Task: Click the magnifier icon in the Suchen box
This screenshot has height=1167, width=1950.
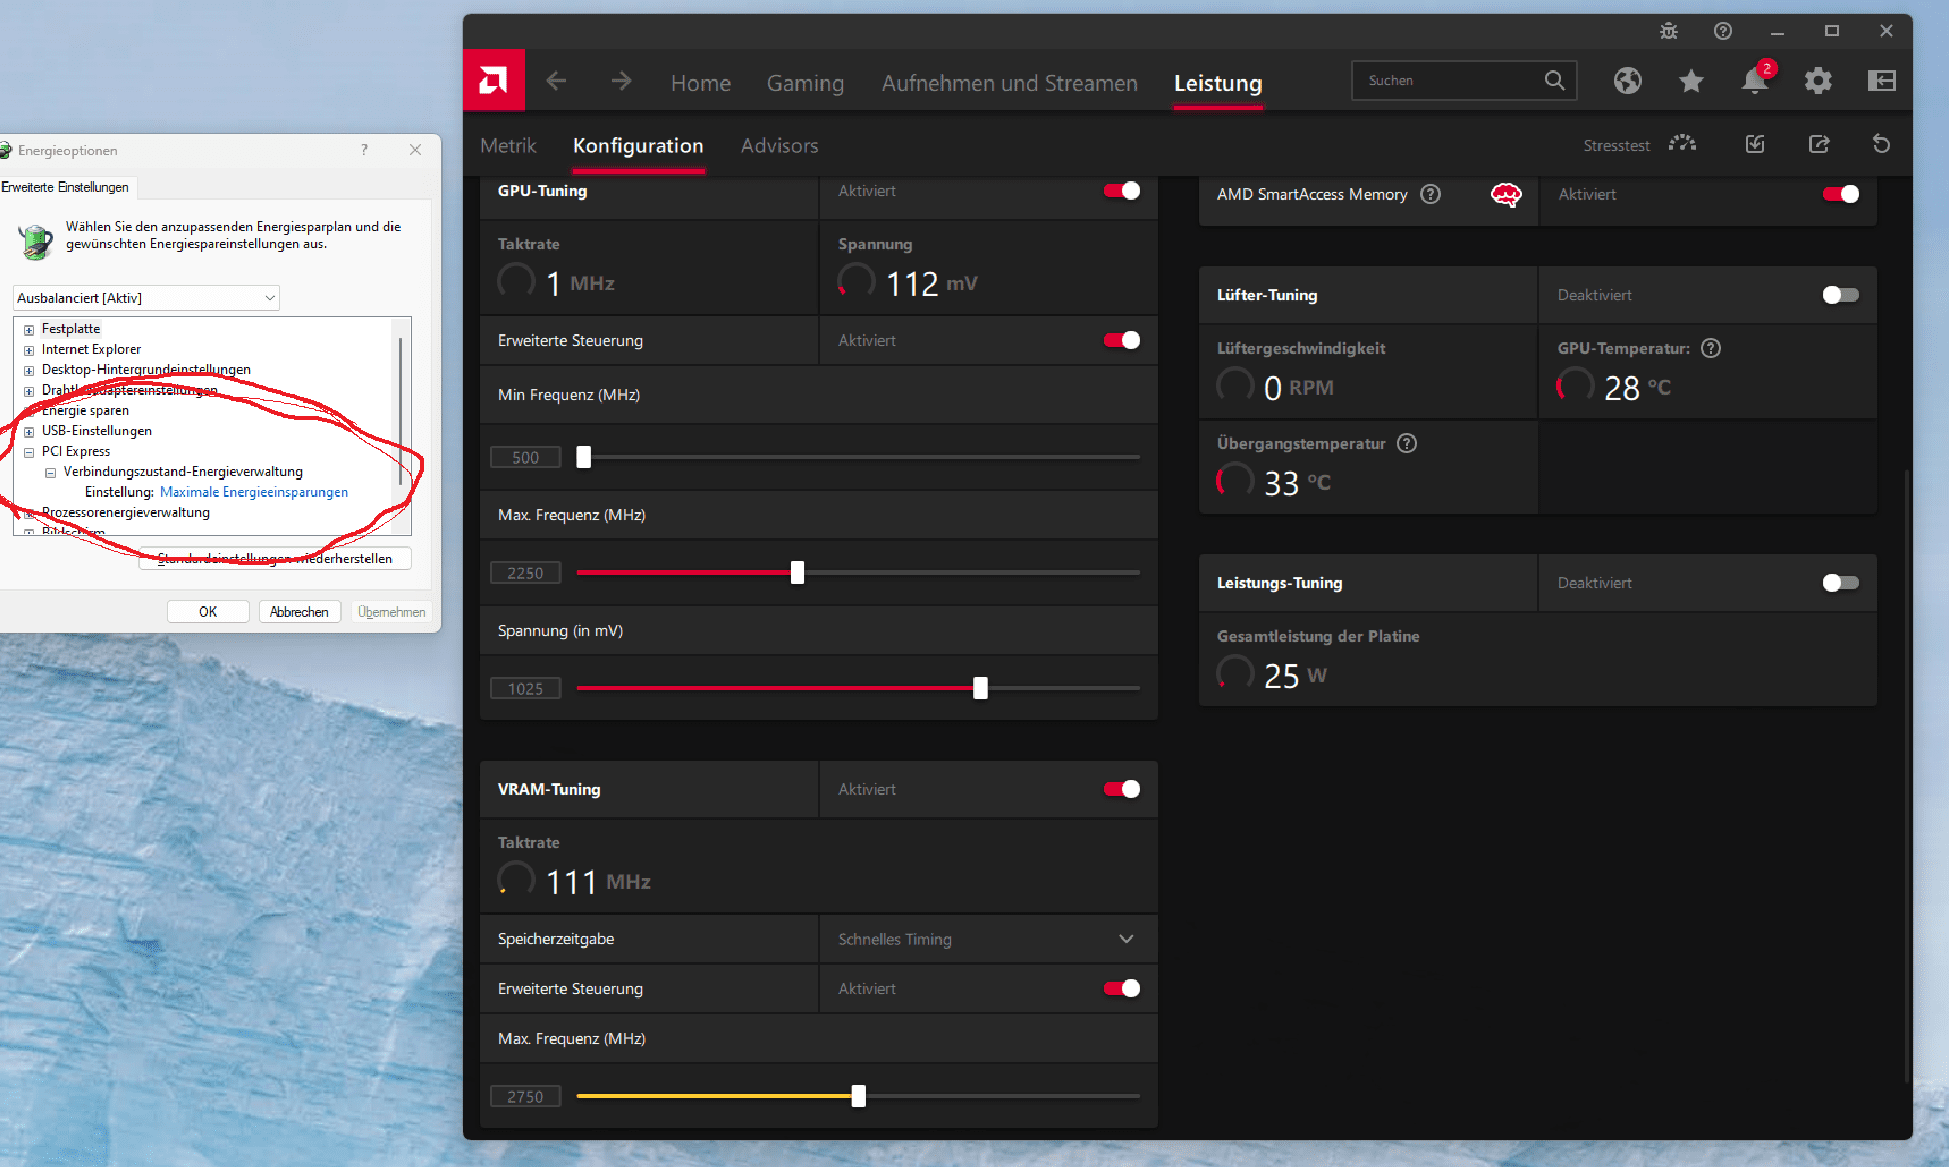Action: (x=1554, y=80)
